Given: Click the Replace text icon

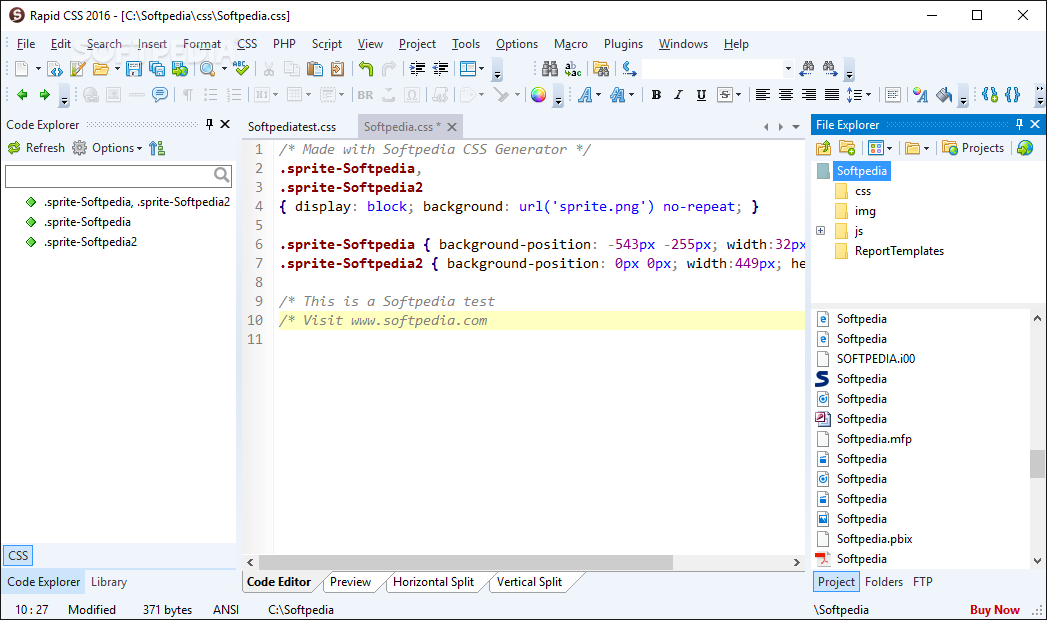Looking at the screenshot, I should coord(573,69).
